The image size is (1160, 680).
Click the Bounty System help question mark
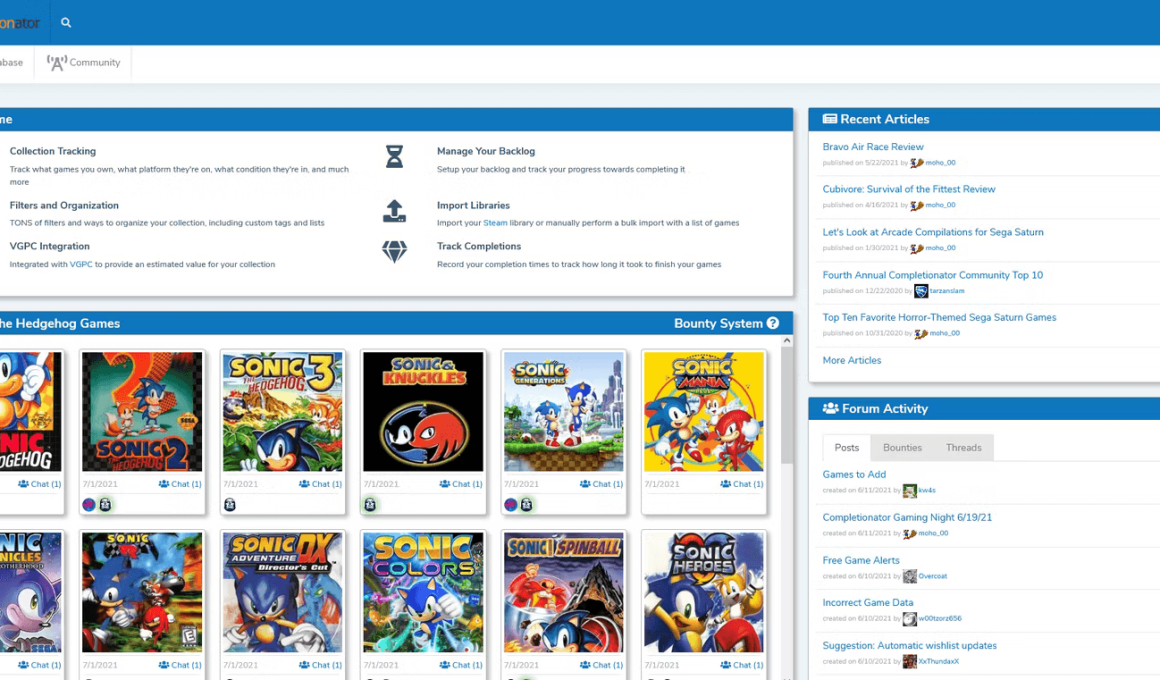click(x=772, y=323)
